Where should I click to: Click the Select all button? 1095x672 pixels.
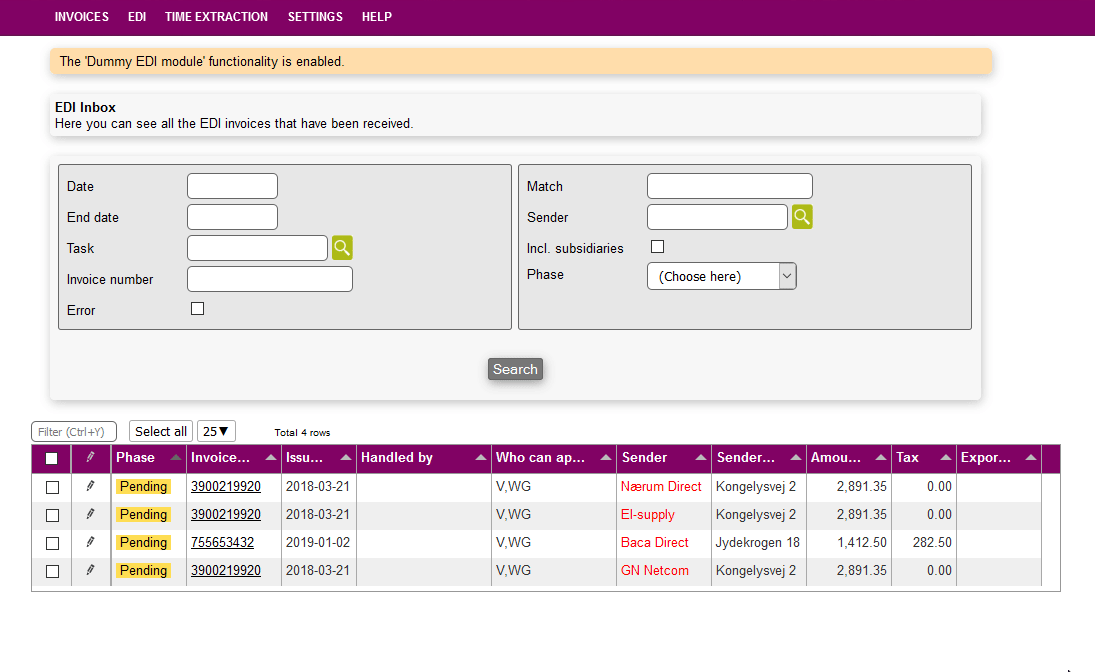pyautogui.click(x=161, y=431)
